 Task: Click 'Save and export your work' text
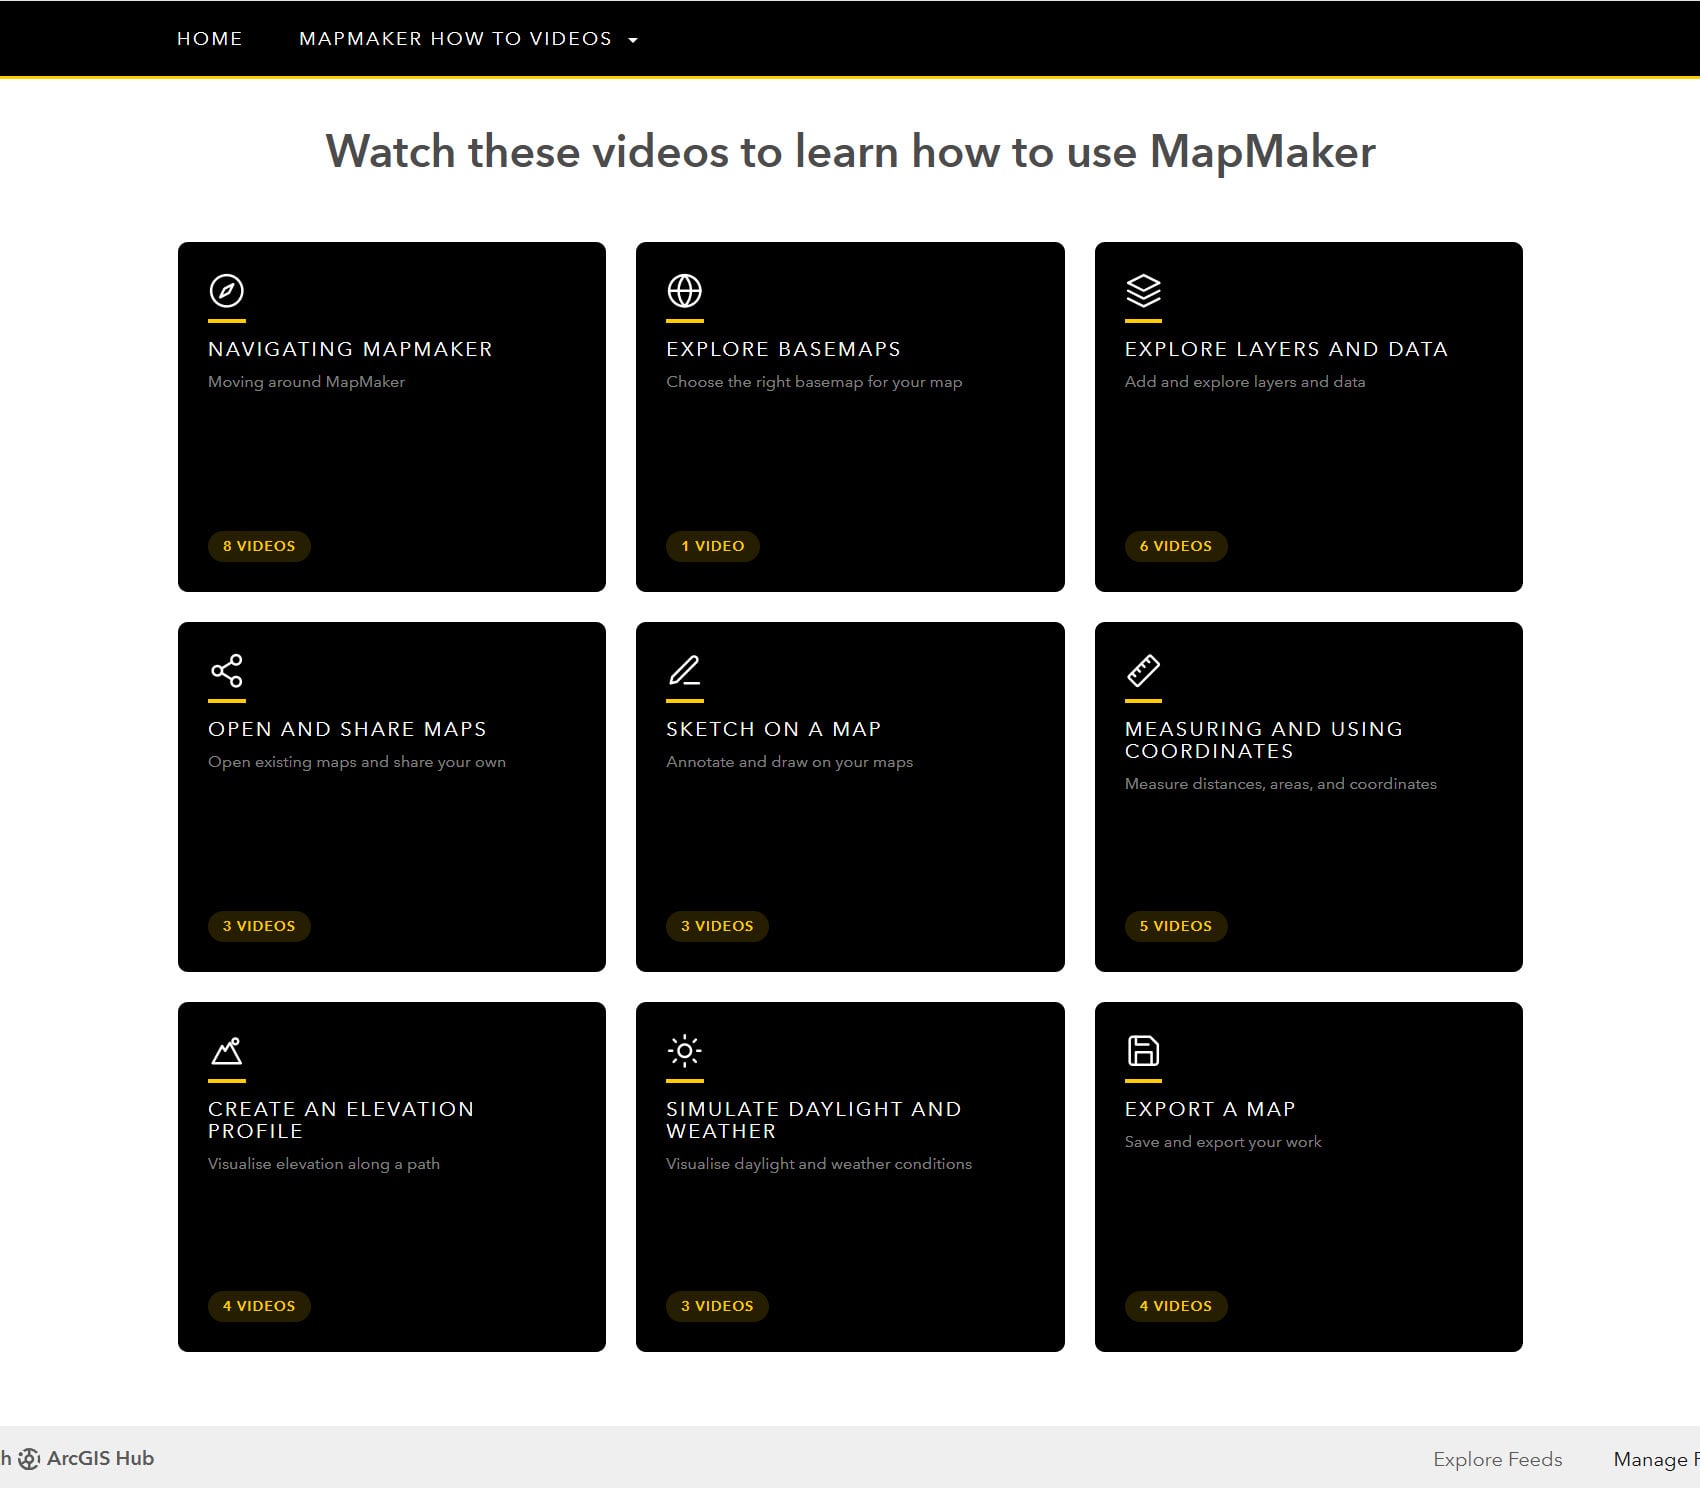coord(1223,1142)
